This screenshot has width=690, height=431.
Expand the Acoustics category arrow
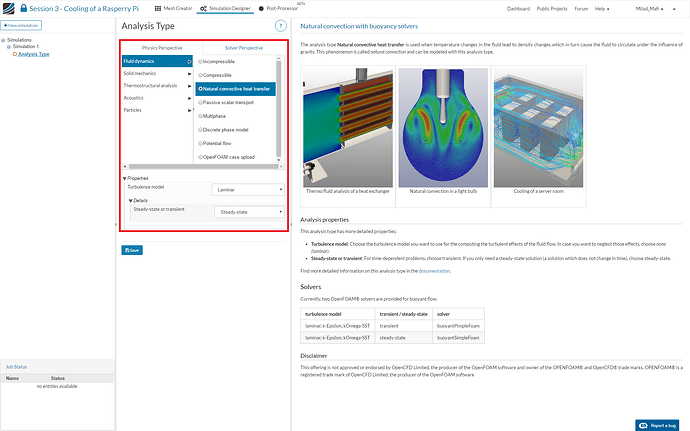190,99
